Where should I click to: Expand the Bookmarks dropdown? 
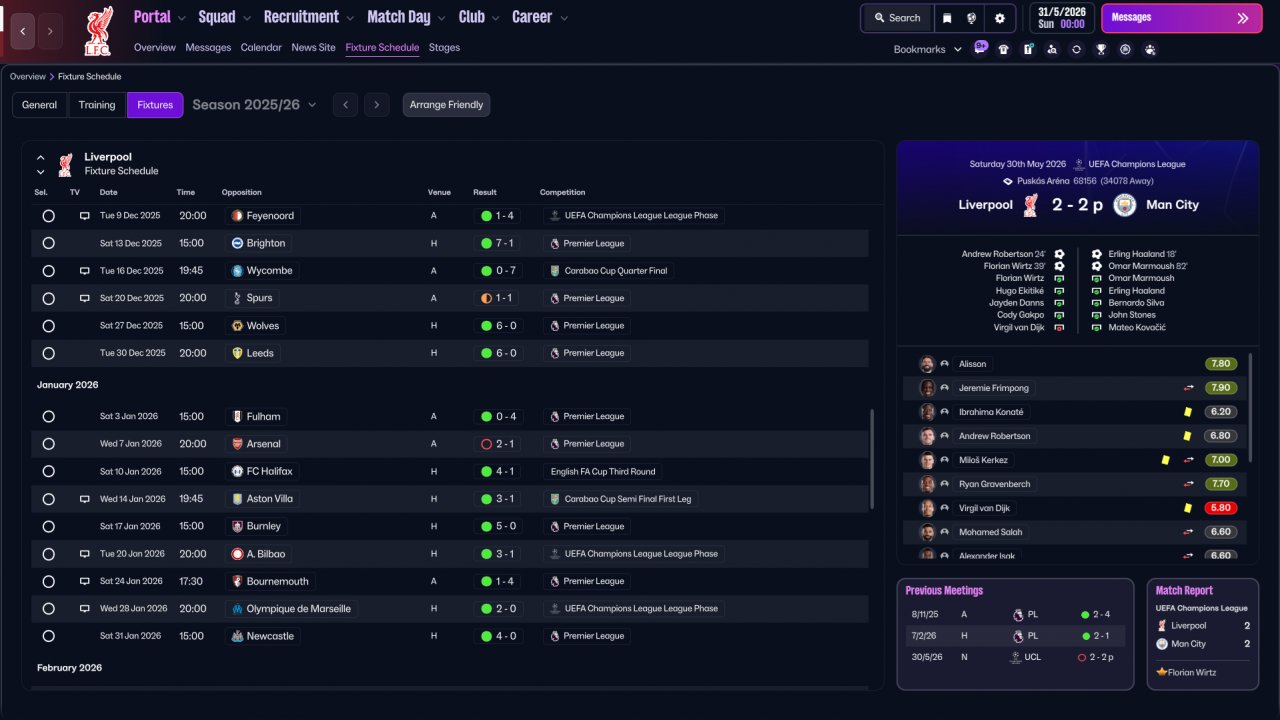tap(928, 49)
